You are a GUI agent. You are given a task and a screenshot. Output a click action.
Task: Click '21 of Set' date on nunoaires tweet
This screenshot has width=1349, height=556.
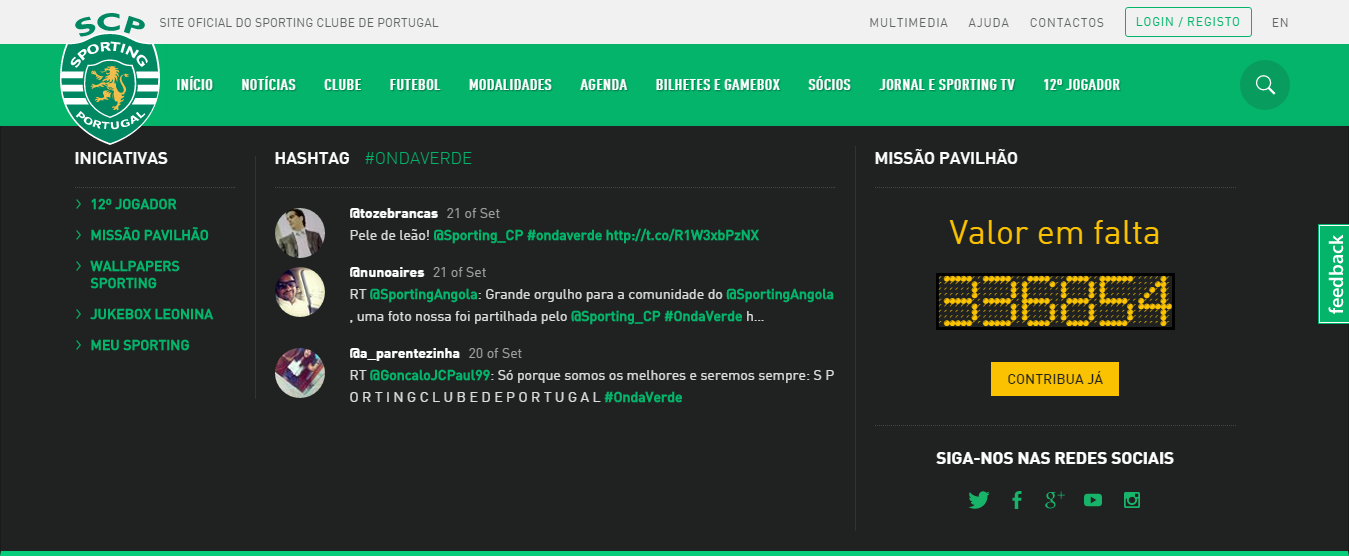tap(460, 272)
